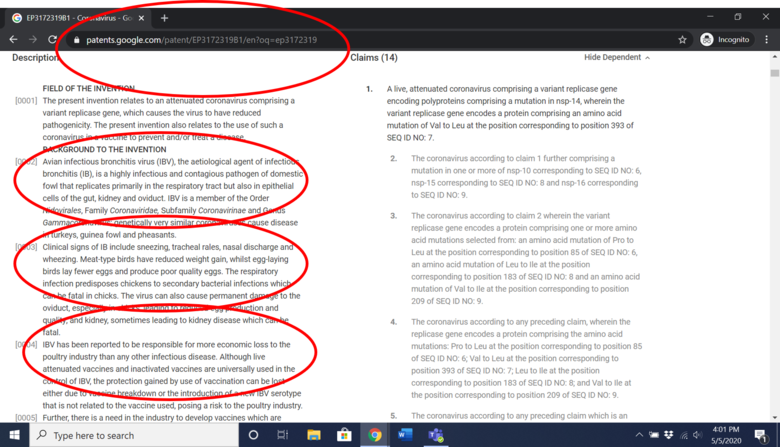
Task: Open Microsoft Teams from the taskbar
Action: point(436,435)
